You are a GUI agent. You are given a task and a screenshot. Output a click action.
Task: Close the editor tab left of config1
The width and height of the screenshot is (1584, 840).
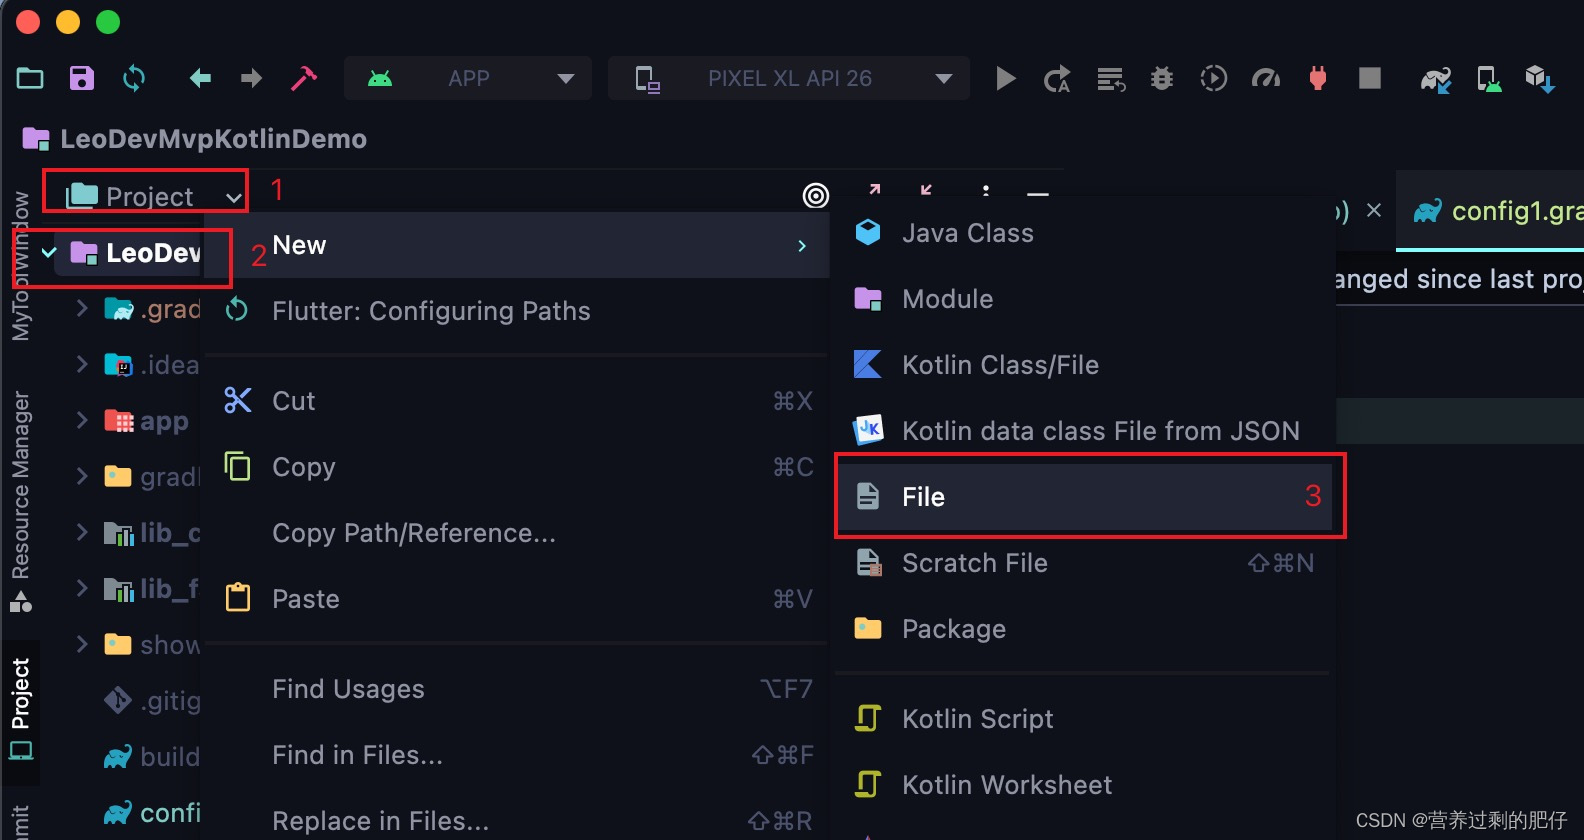[x=1374, y=211]
